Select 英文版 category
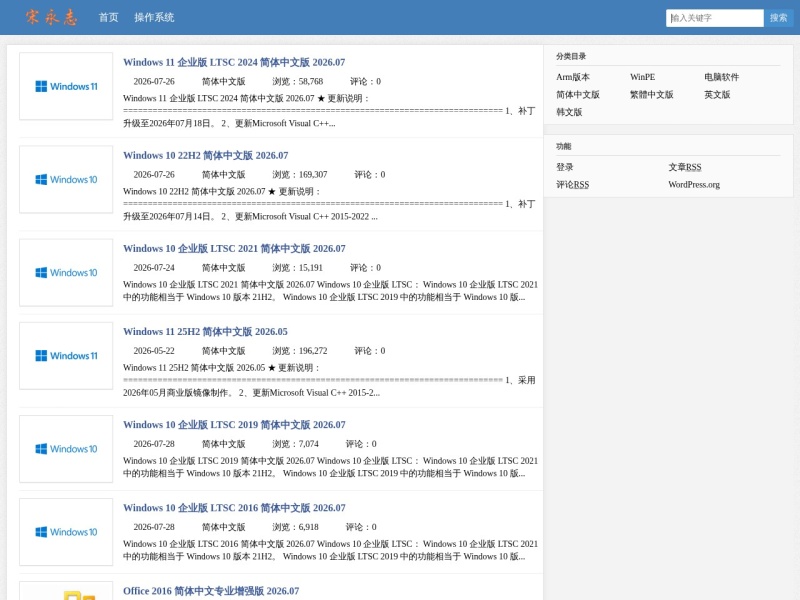This screenshot has height=600, width=800. [x=717, y=94]
